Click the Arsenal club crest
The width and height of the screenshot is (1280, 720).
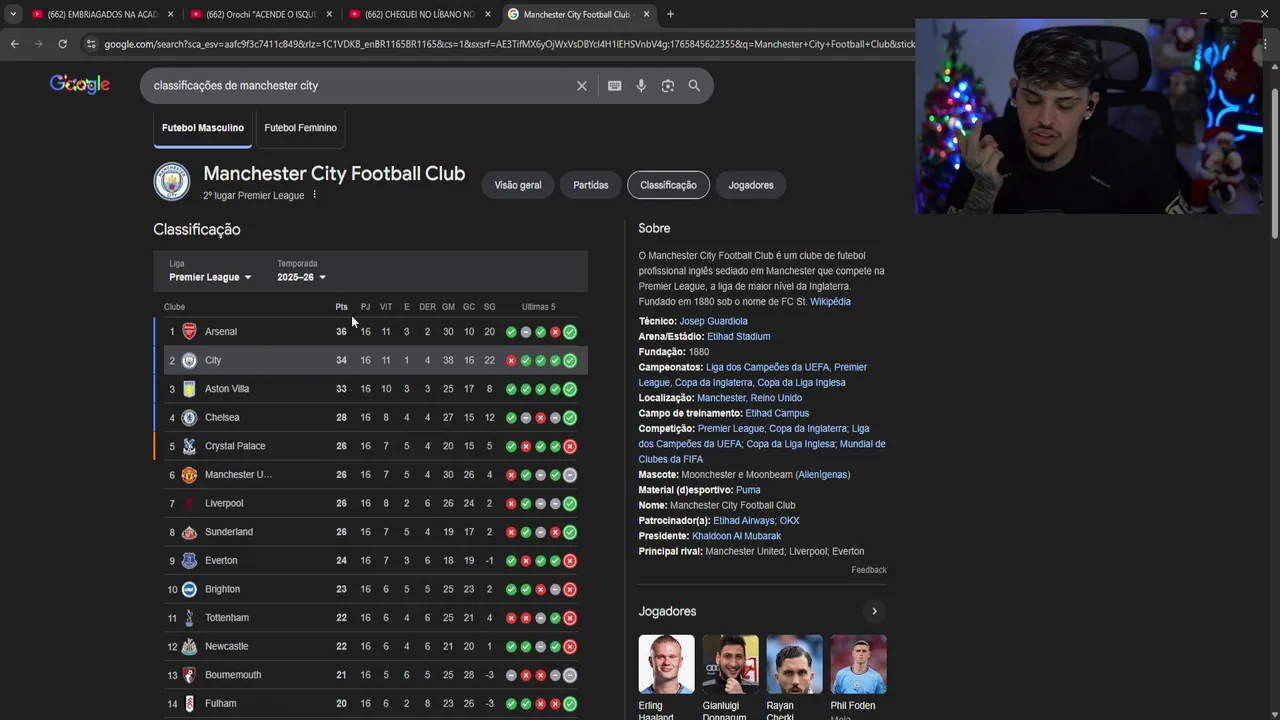189,332
